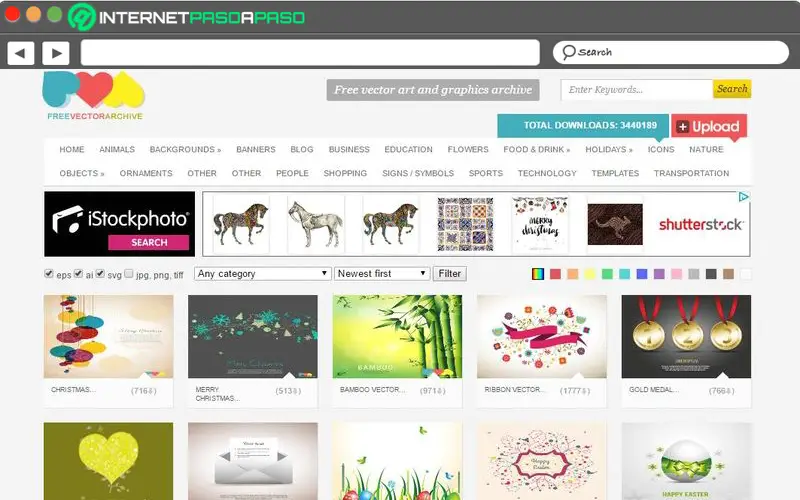Click the browser back arrow button
Image resolution: width=800 pixels, height=500 pixels.
tap(21, 53)
